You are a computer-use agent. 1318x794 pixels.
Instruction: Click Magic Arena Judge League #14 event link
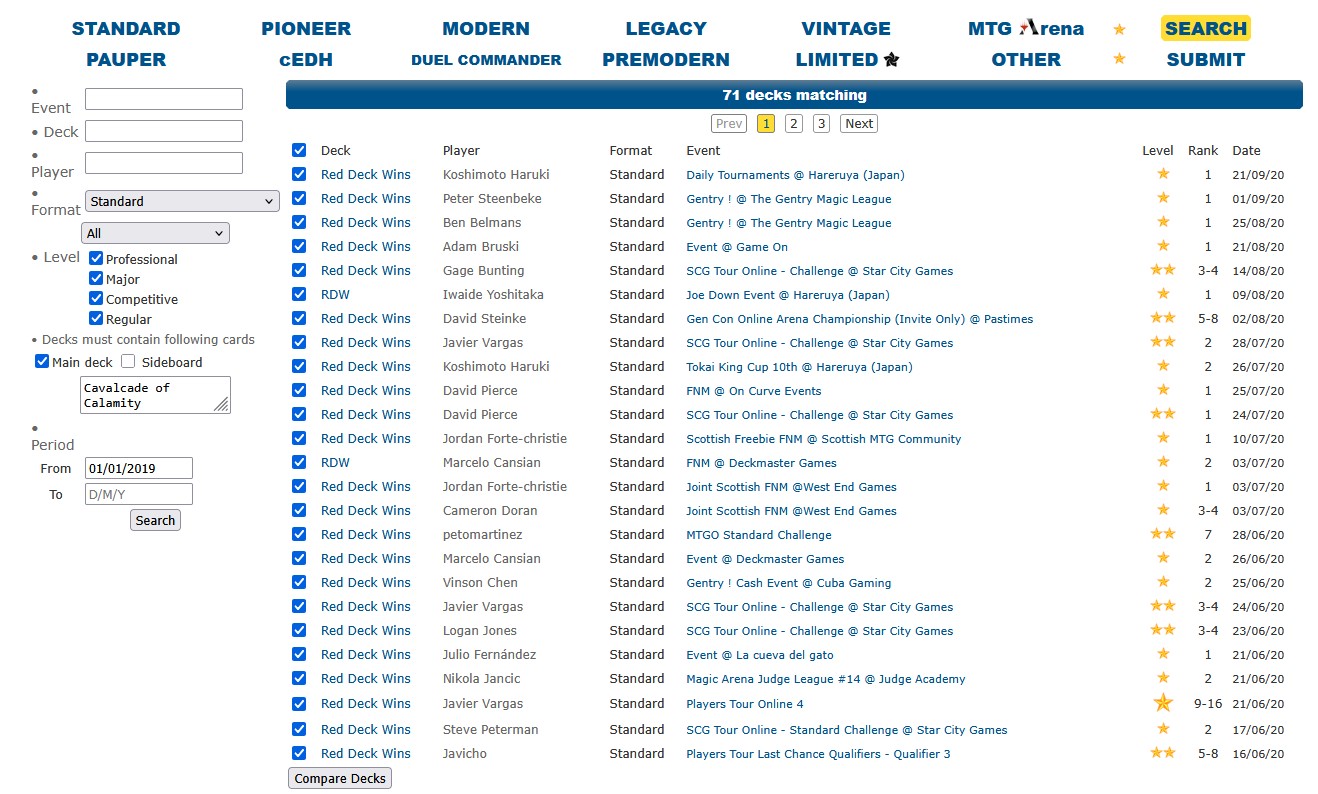tap(826, 679)
